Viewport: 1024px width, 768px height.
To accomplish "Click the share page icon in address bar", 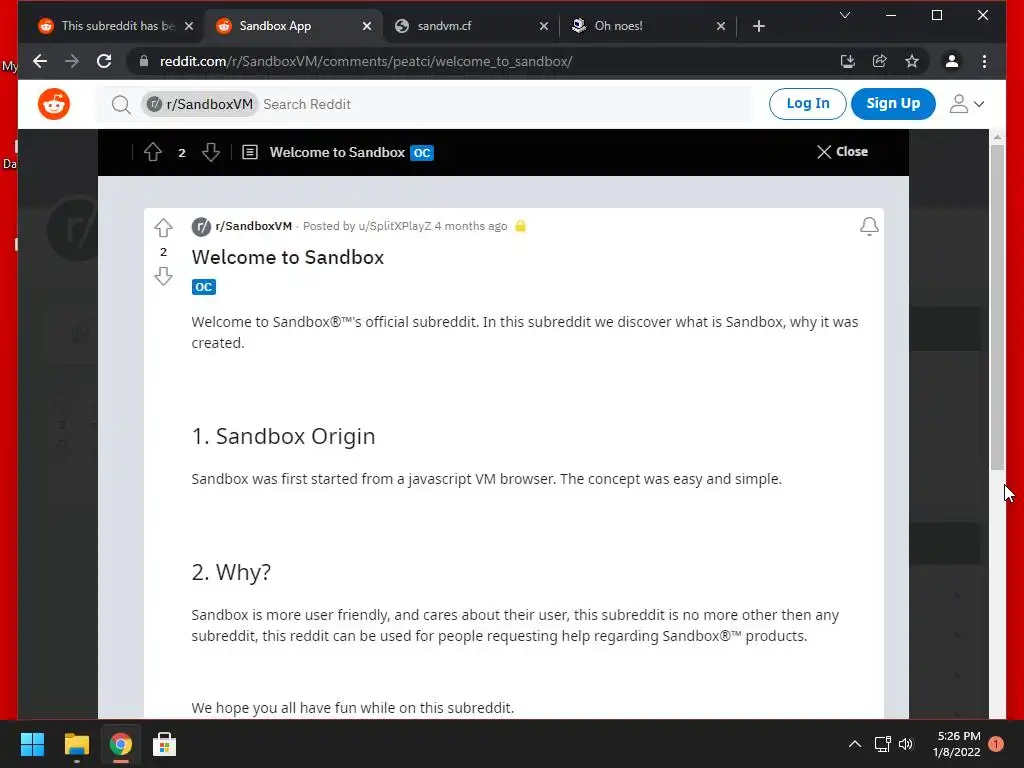I will [x=880, y=61].
